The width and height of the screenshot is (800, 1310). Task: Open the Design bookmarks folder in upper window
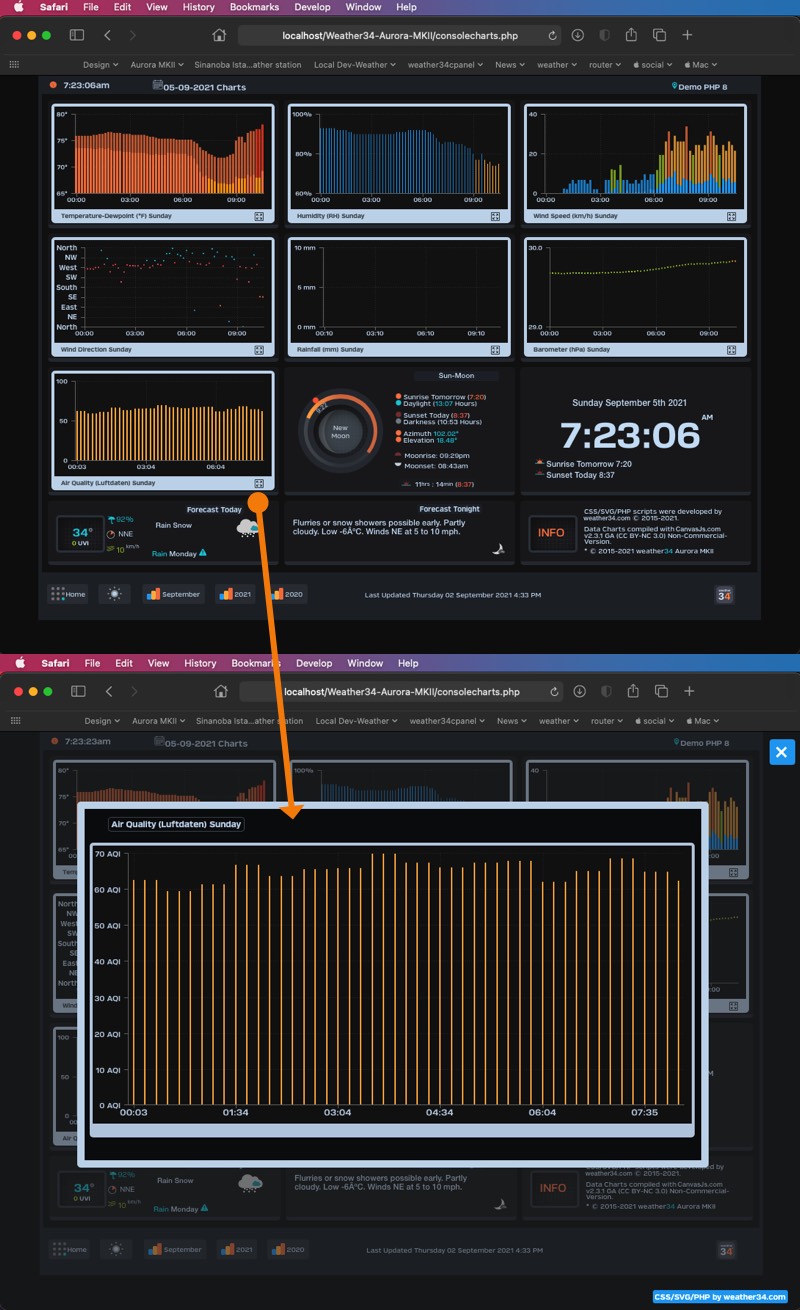(100, 64)
